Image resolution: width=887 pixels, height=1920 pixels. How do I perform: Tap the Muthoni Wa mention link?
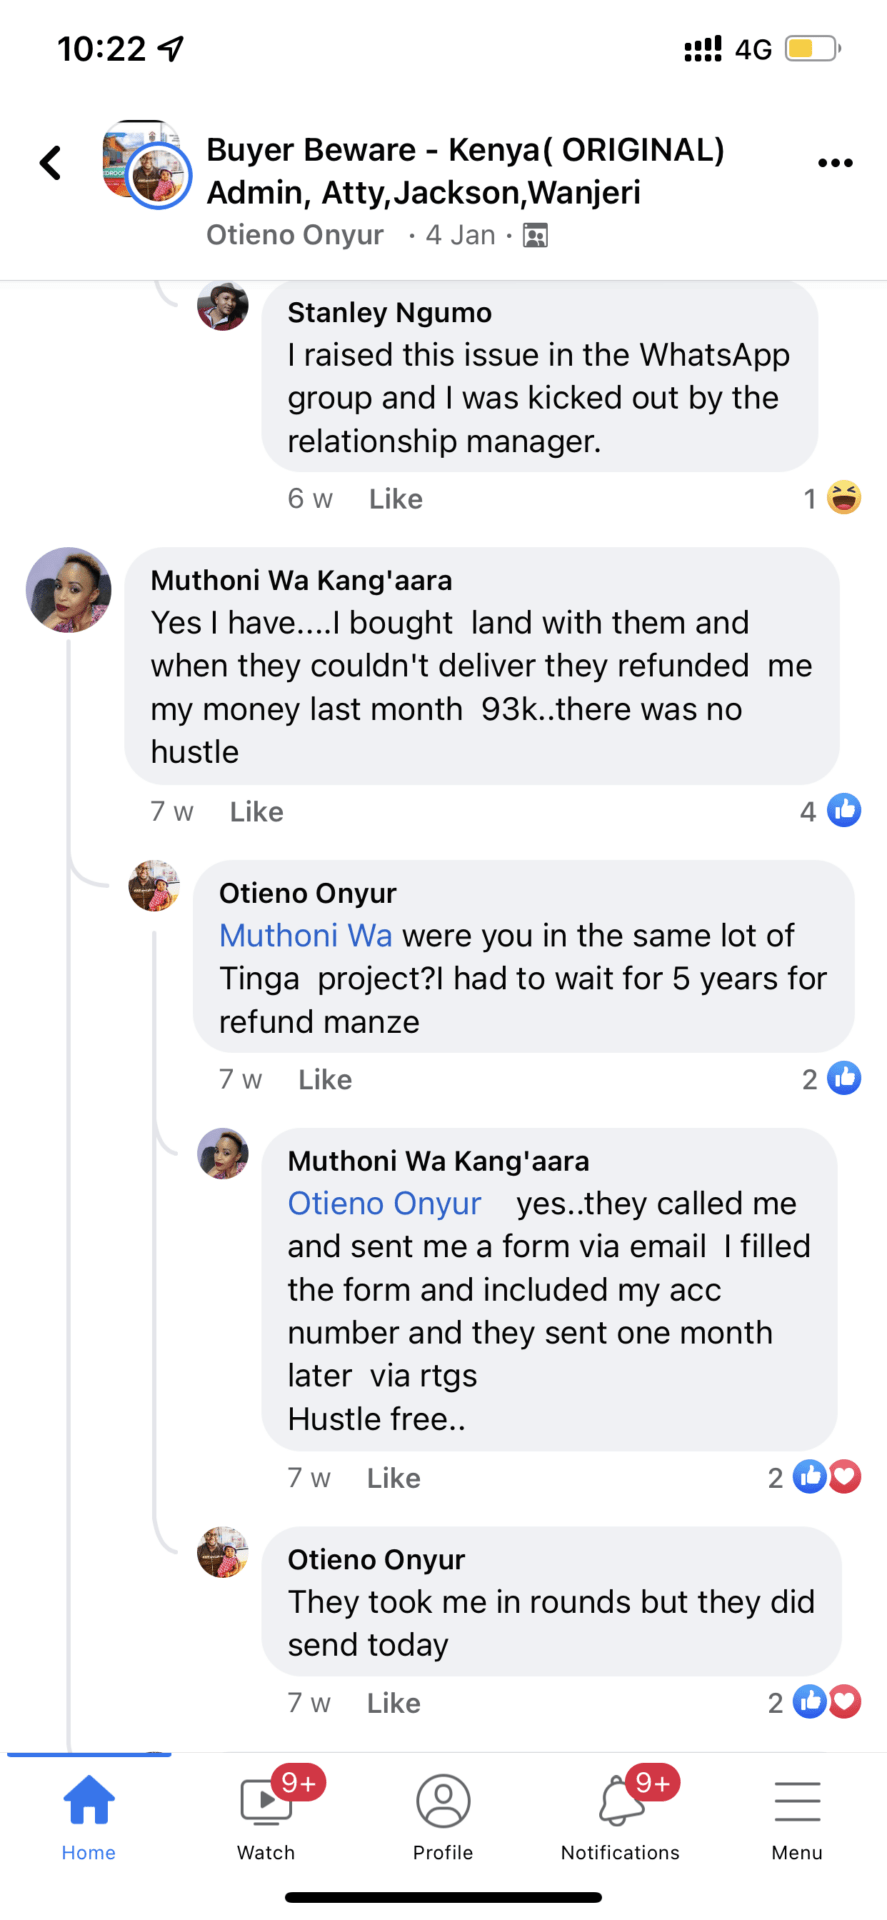coord(305,936)
